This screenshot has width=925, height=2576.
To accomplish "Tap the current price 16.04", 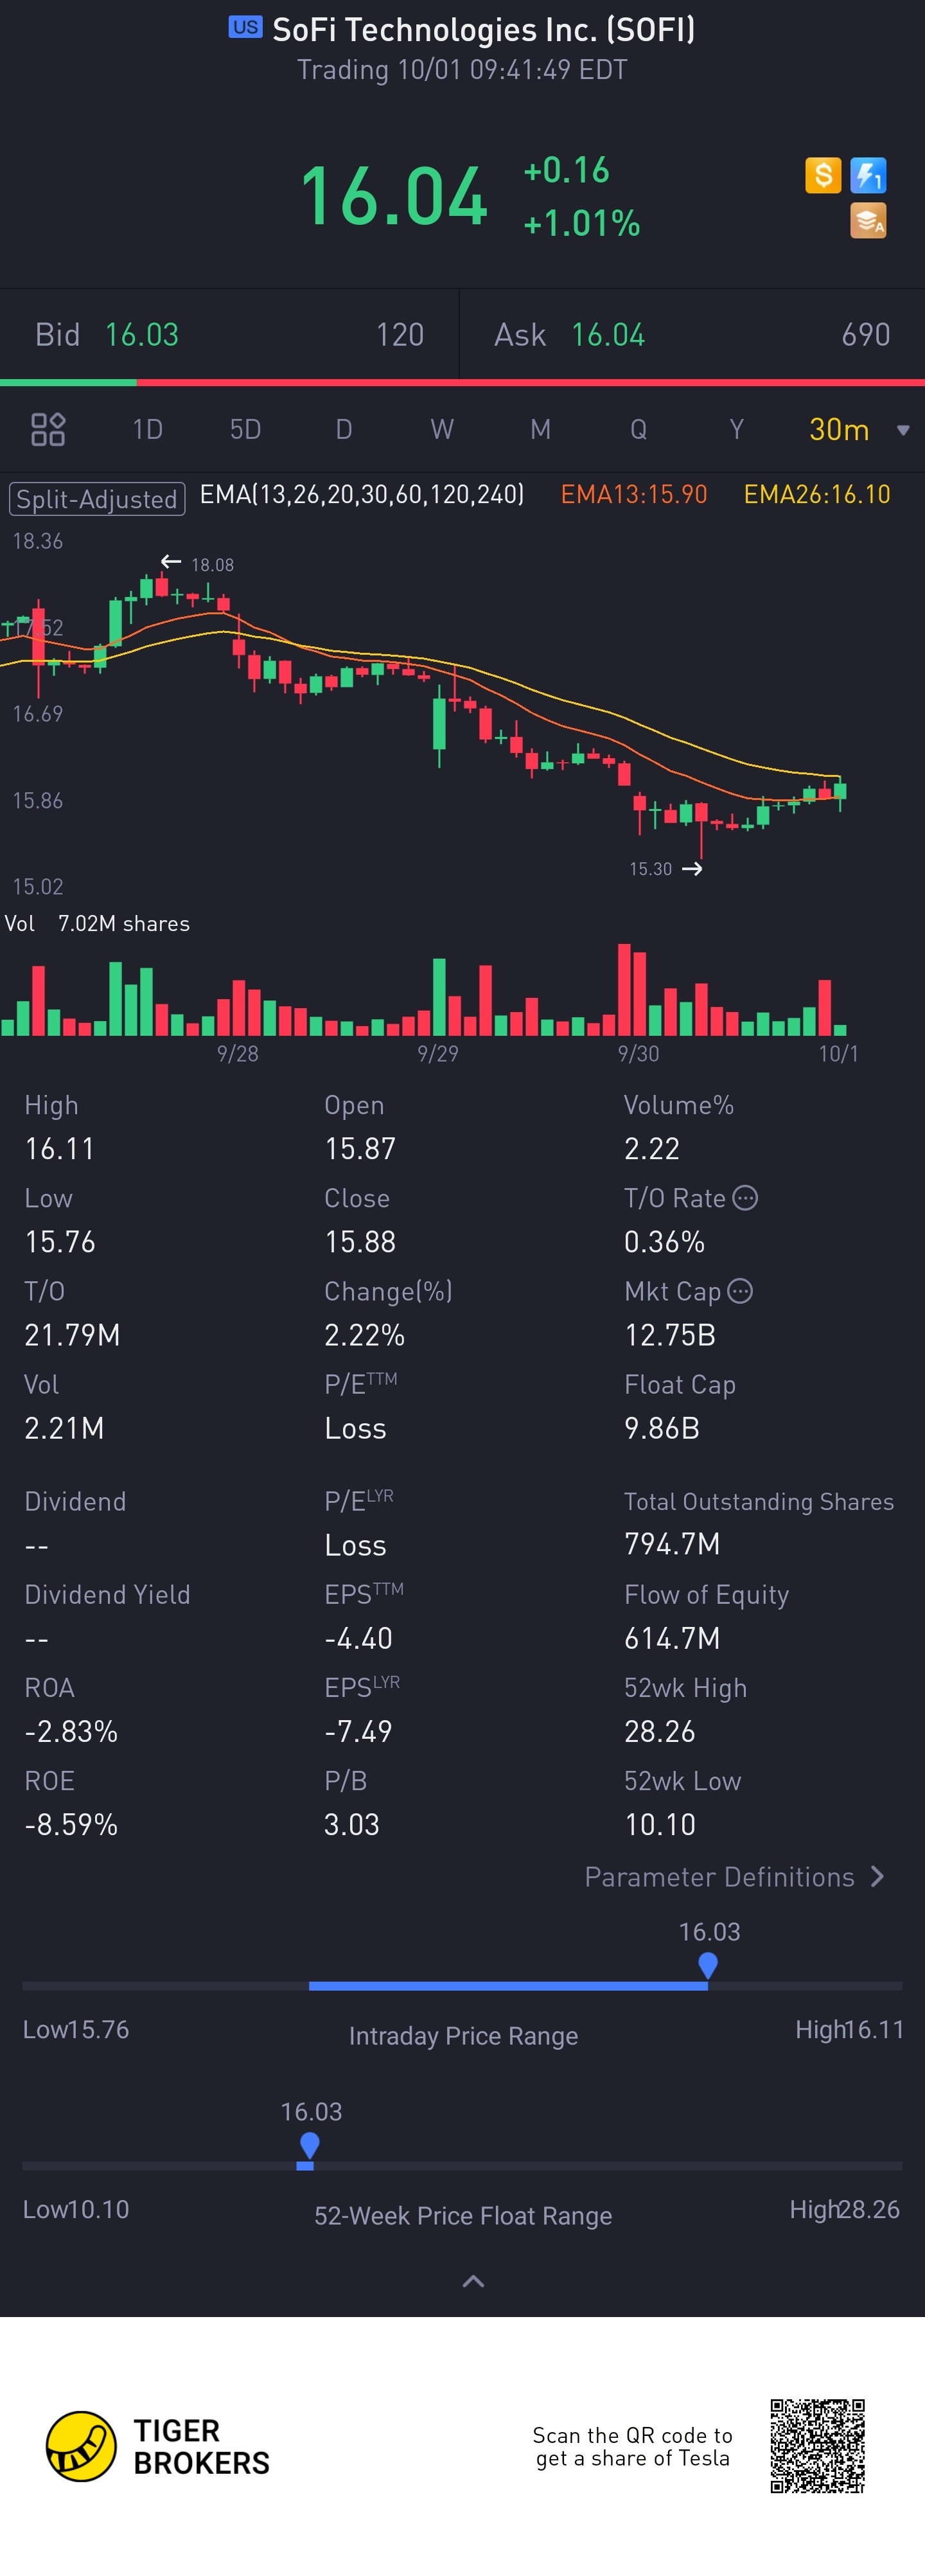I will point(394,196).
